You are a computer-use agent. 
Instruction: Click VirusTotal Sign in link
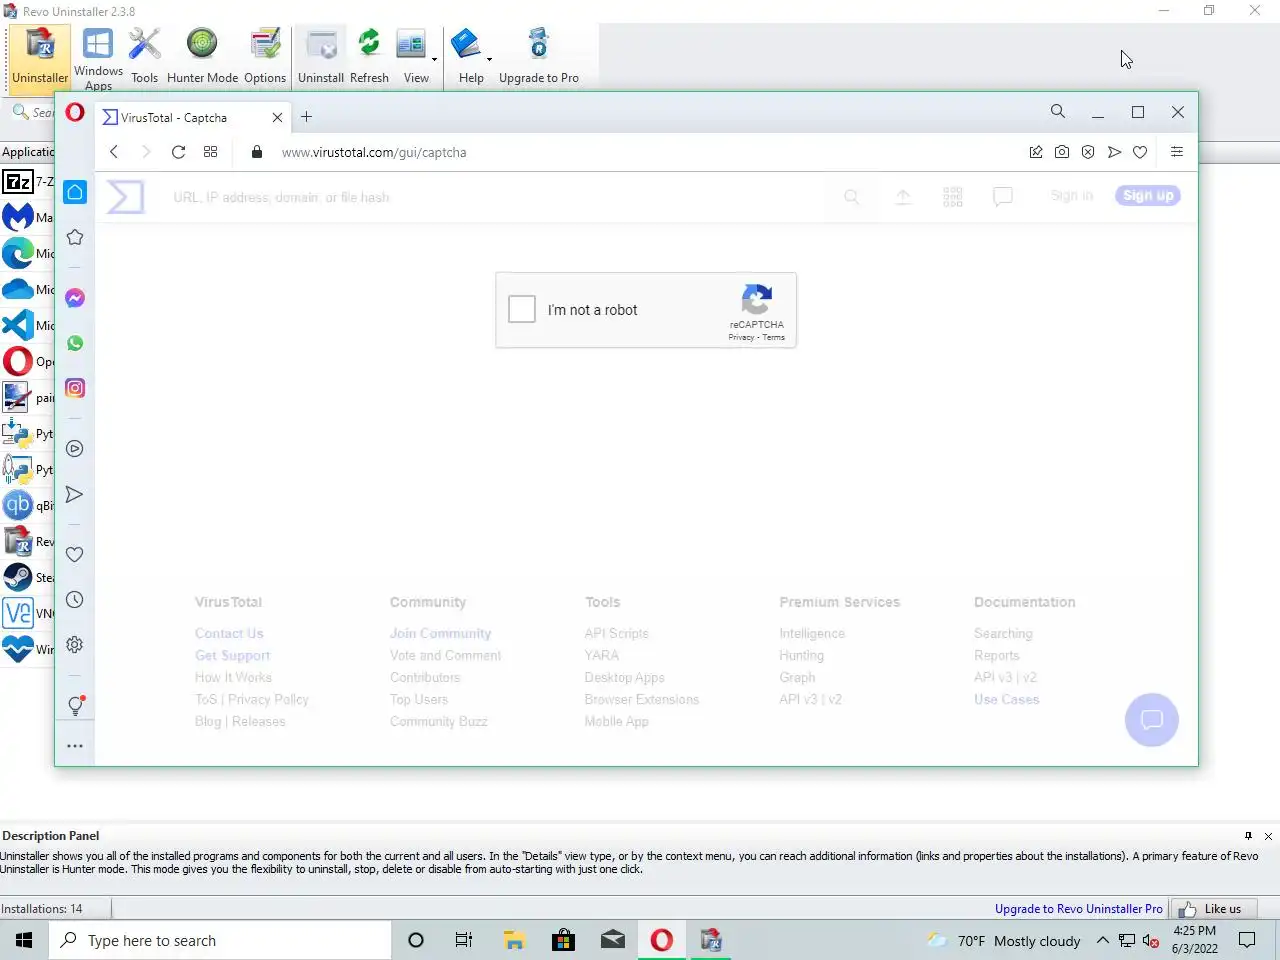(1072, 196)
